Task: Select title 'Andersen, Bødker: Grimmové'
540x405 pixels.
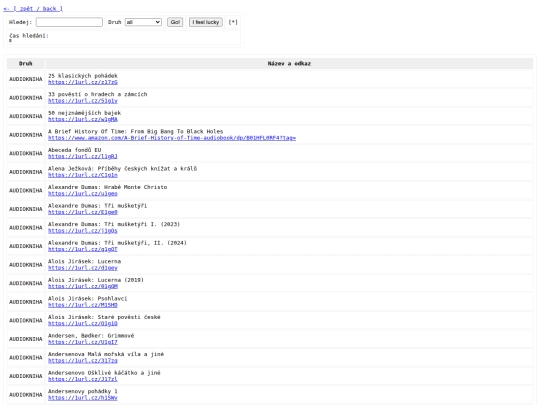Action: (91, 336)
